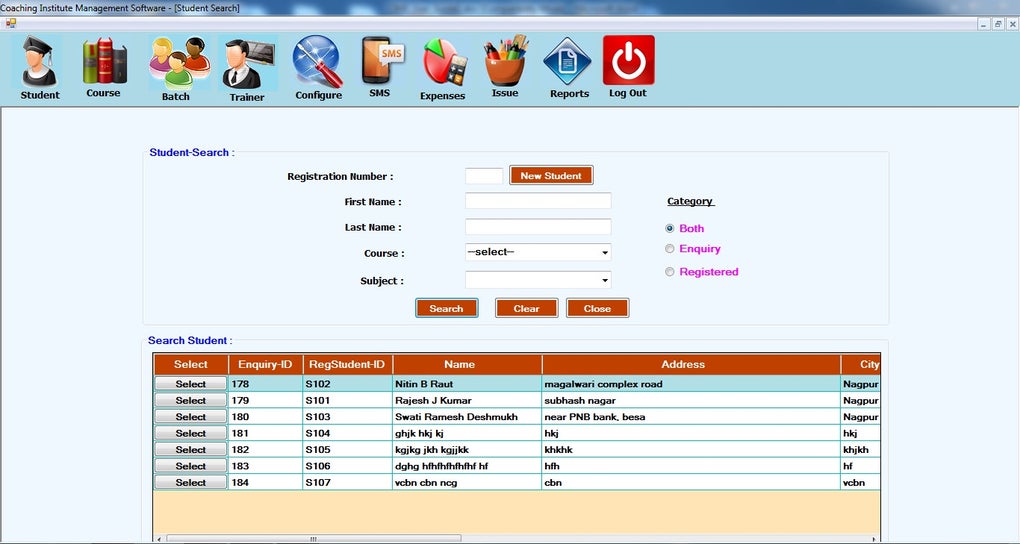1020x544 pixels.
Task: Minimize the inner Student Search window
Action: point(984,24)
